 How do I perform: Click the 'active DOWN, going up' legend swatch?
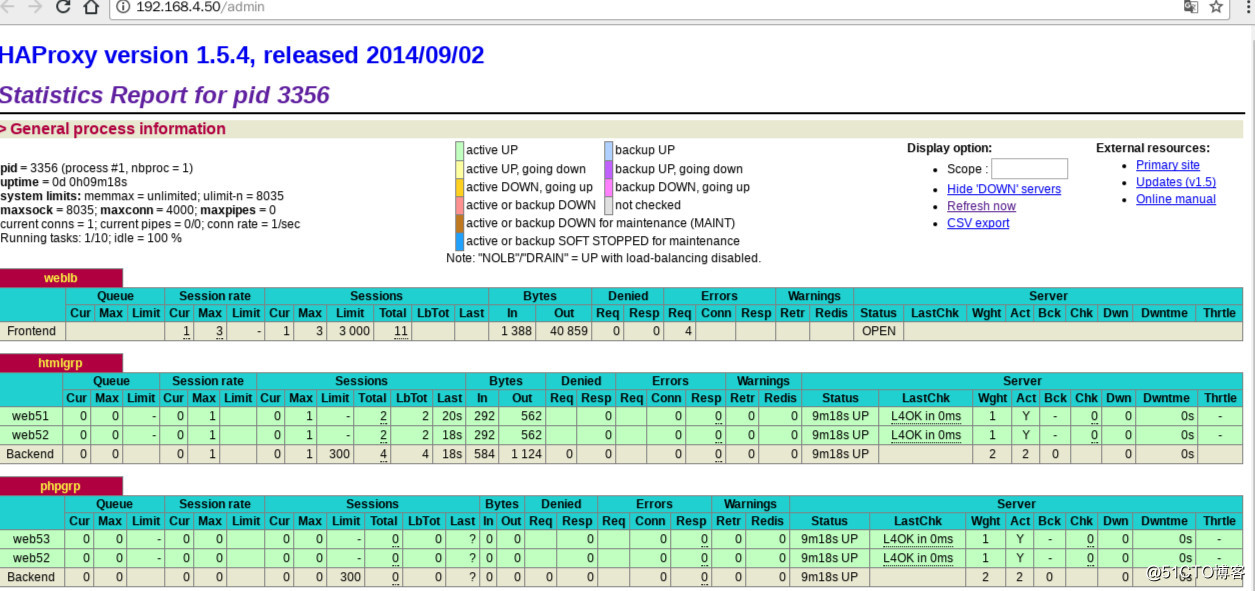[459, 187]
